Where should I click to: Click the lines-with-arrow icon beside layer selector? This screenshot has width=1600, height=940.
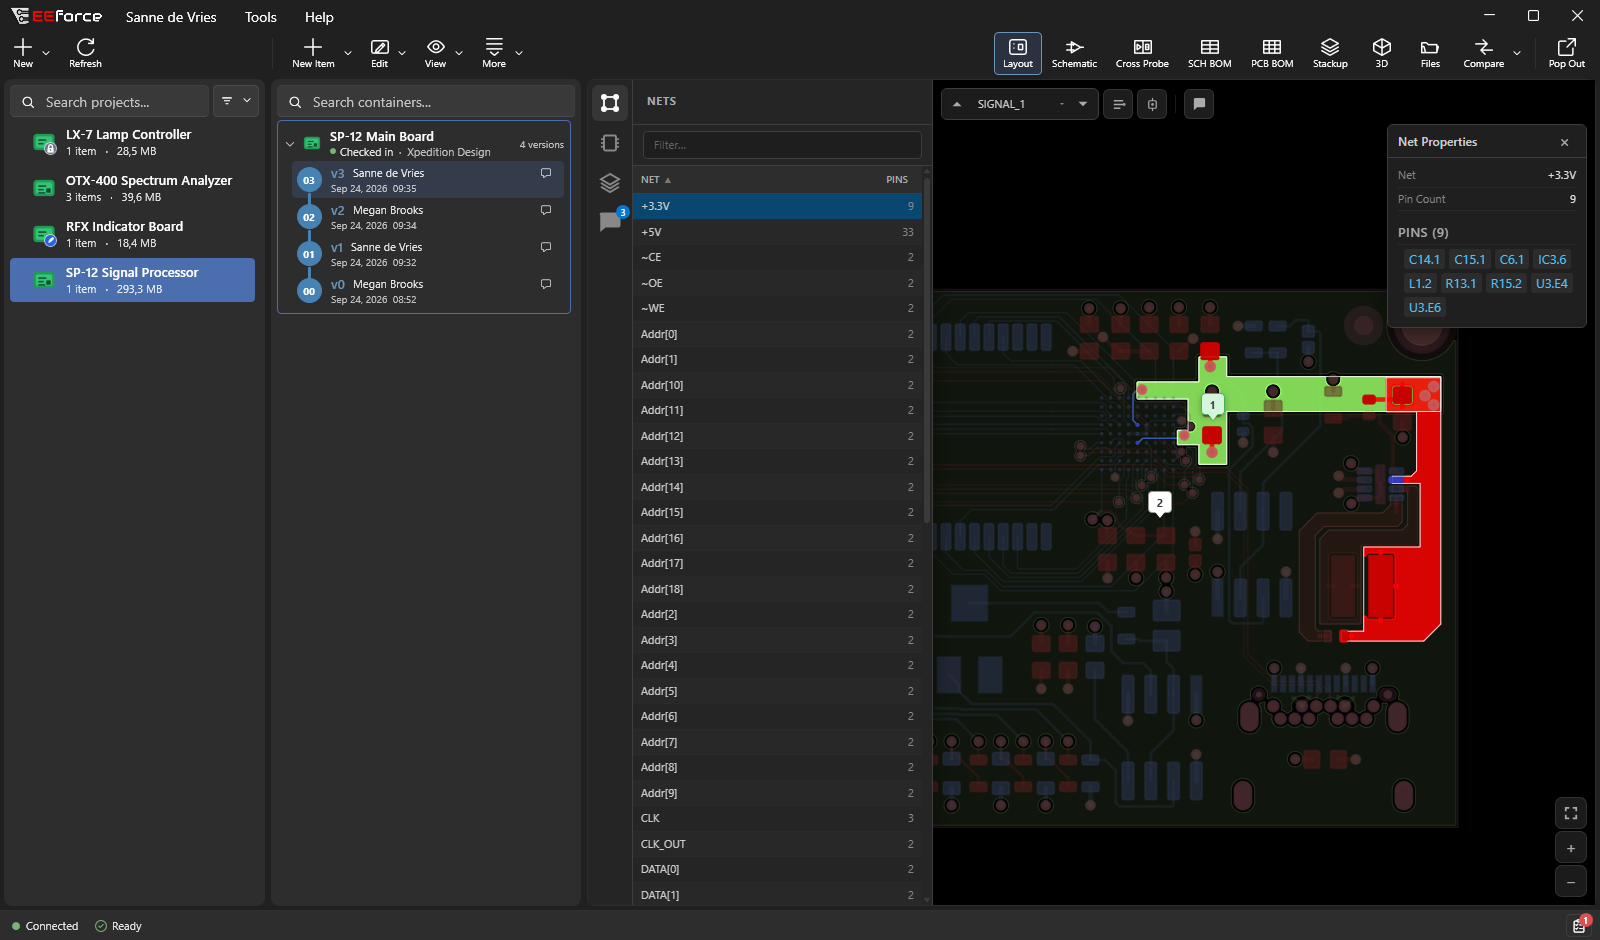(x=1119, y=104)
